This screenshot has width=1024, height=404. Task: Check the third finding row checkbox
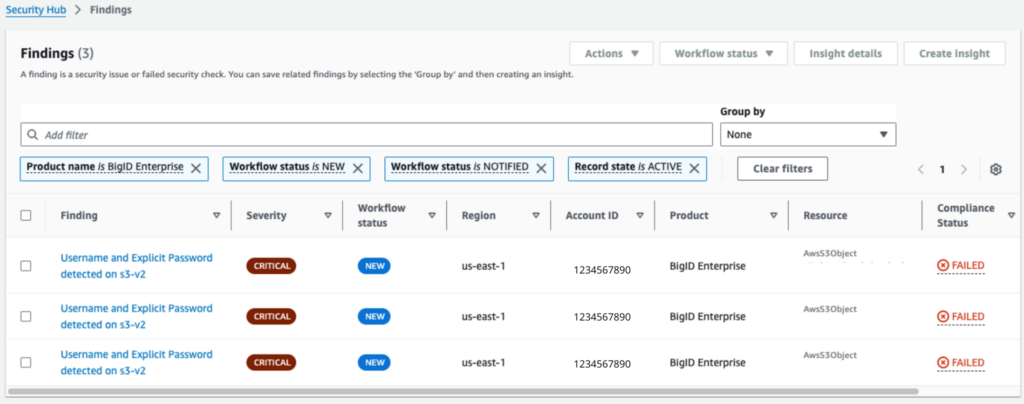tap(26, 362)
